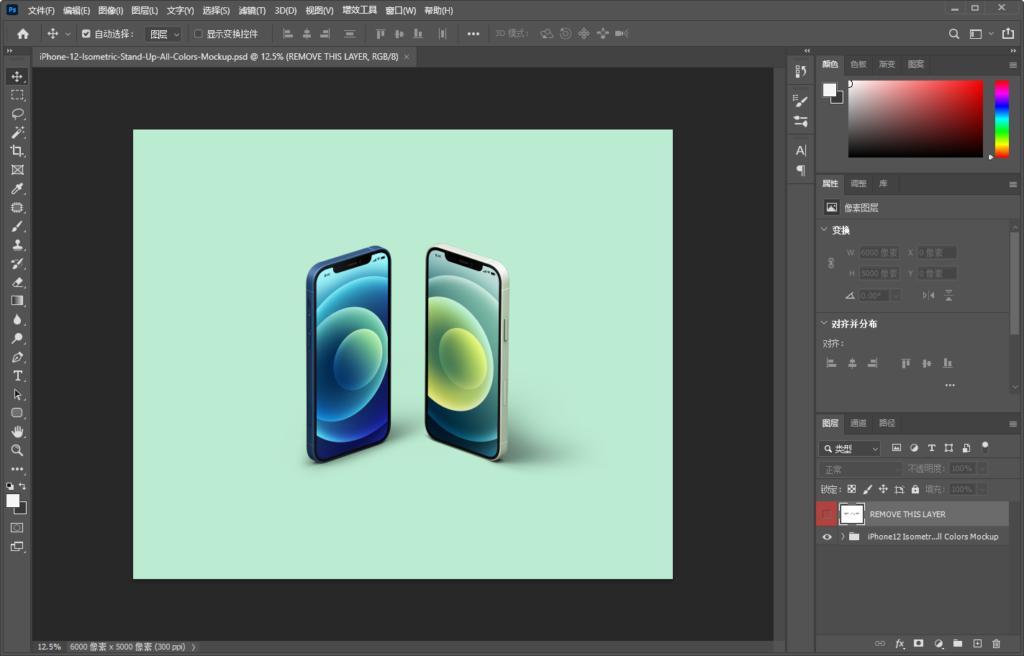This screenshot has height=656, width=1024.
Task: Collapse the 变换 section
Action: click(x=824, y=230)
